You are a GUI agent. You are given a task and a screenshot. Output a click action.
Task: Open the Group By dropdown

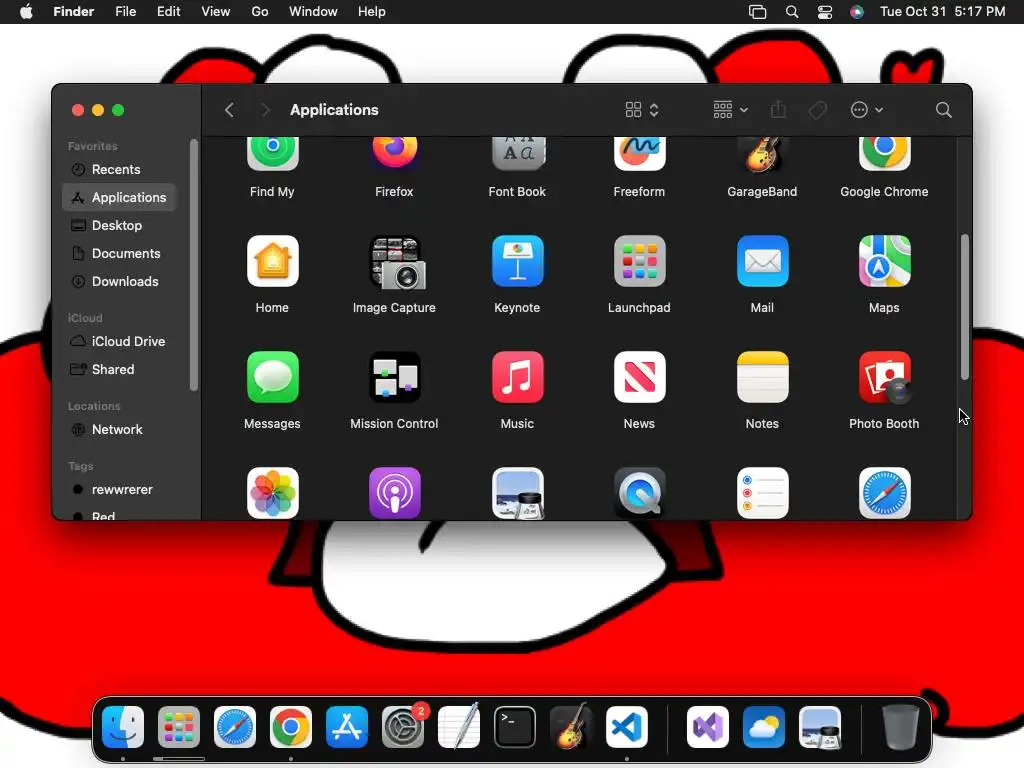point(730,110)
